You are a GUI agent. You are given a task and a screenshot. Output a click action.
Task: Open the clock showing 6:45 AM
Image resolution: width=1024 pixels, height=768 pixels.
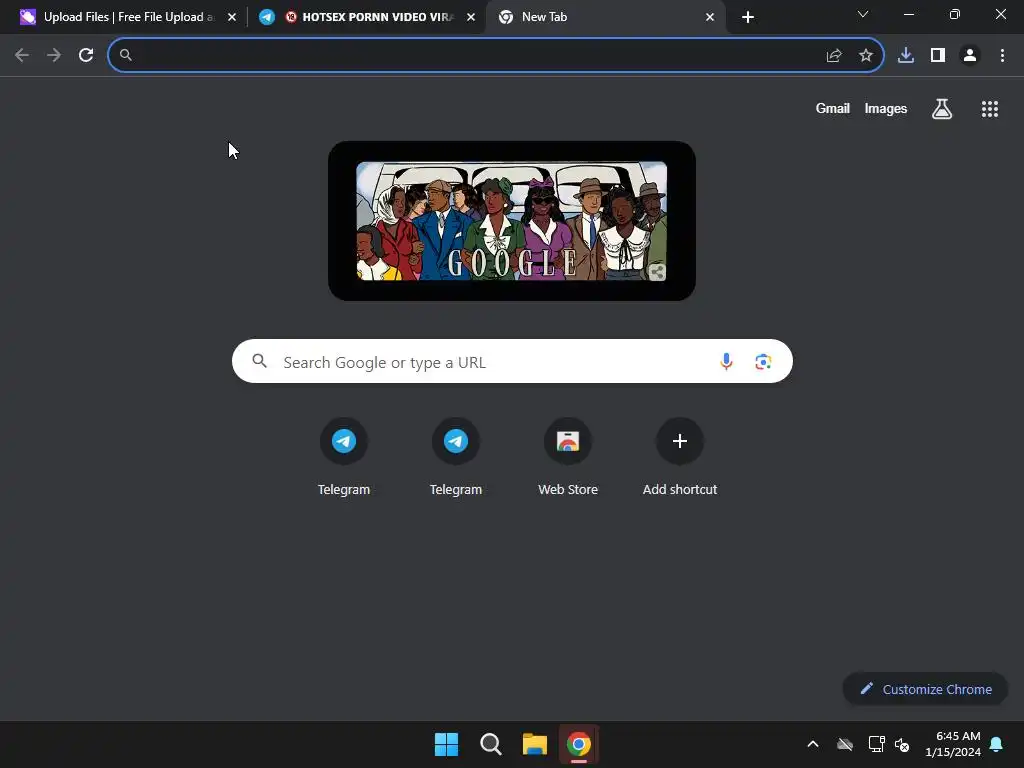tap(953, 744)
